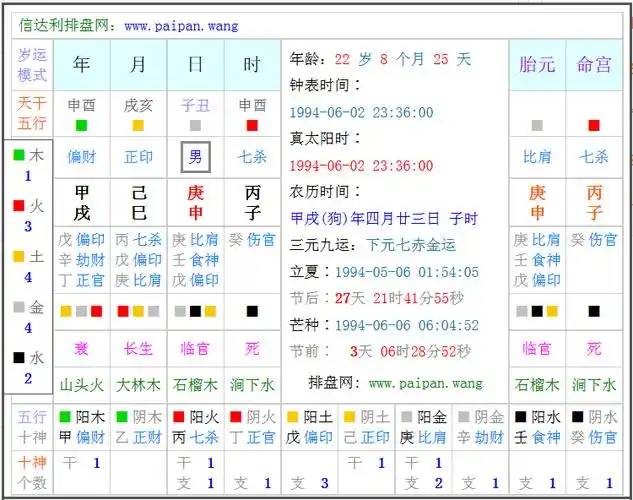Open the green www.paipan.wang link beside 排盘网
Image resolution: width=633 pixels, height=500 pixels.
(425, 383)
